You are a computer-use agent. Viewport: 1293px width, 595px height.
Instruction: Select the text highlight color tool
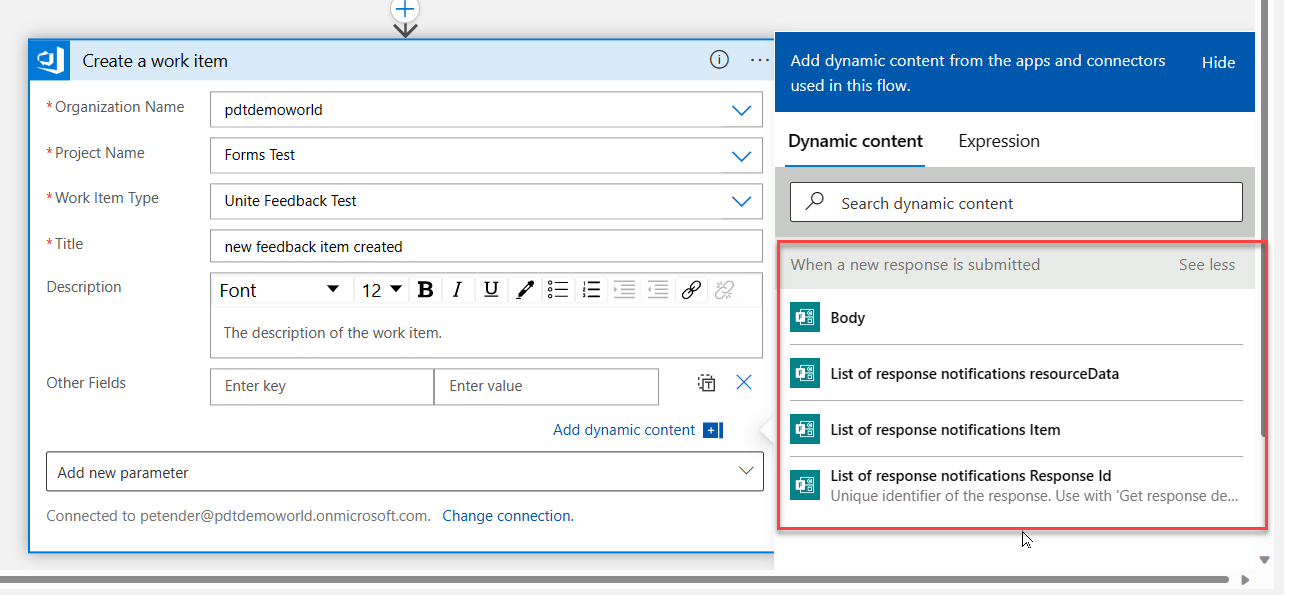pos(524,289)
